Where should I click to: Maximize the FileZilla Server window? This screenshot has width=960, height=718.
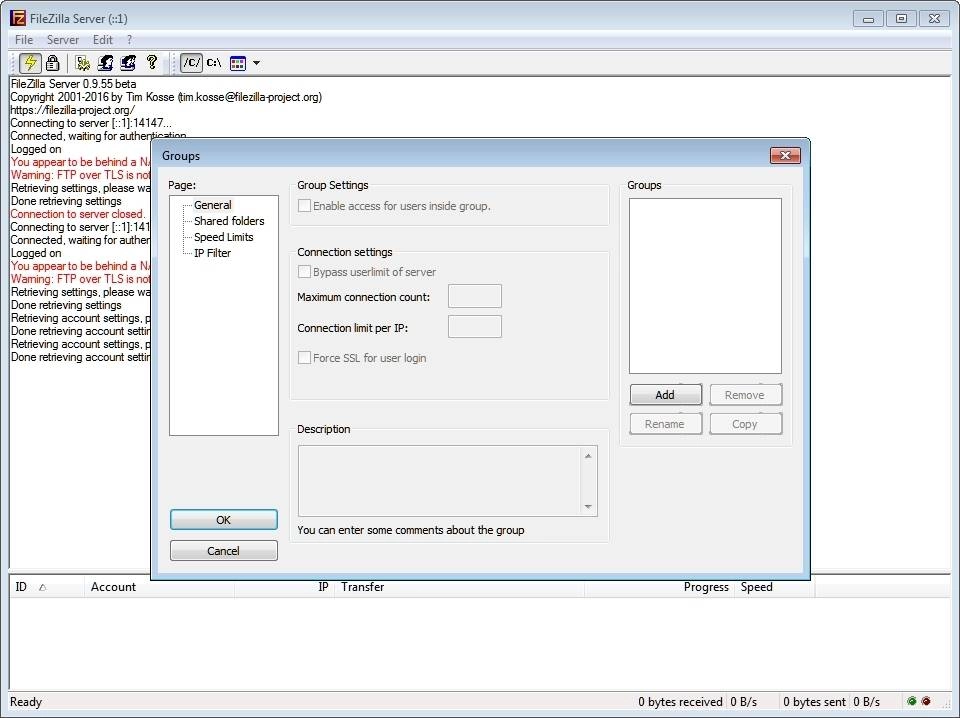click(x=901, y=18)
